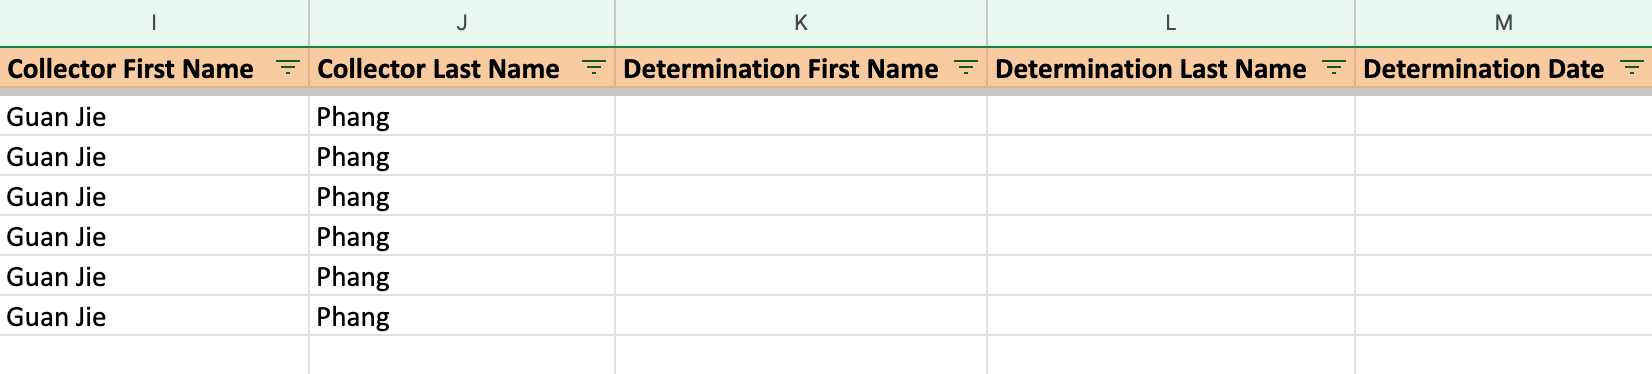
Task: Select empty Determination First Name cell in first row
Action: [801, 116]
